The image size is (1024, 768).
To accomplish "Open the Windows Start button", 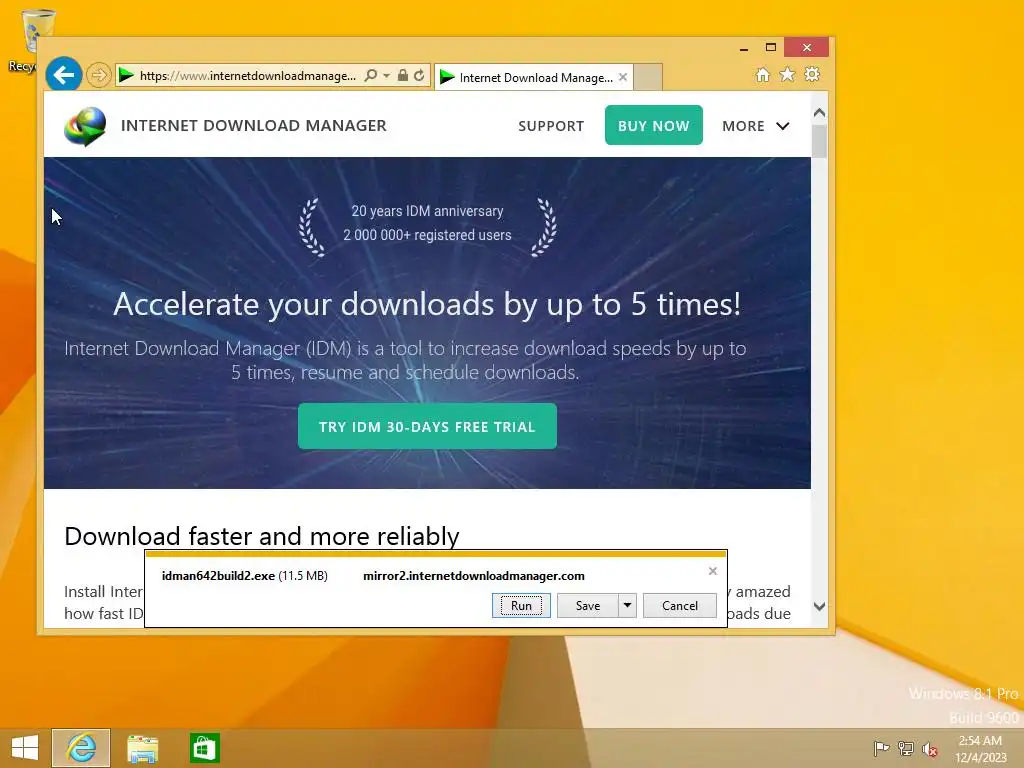I will pyautogui.click(x=25, y=748).
